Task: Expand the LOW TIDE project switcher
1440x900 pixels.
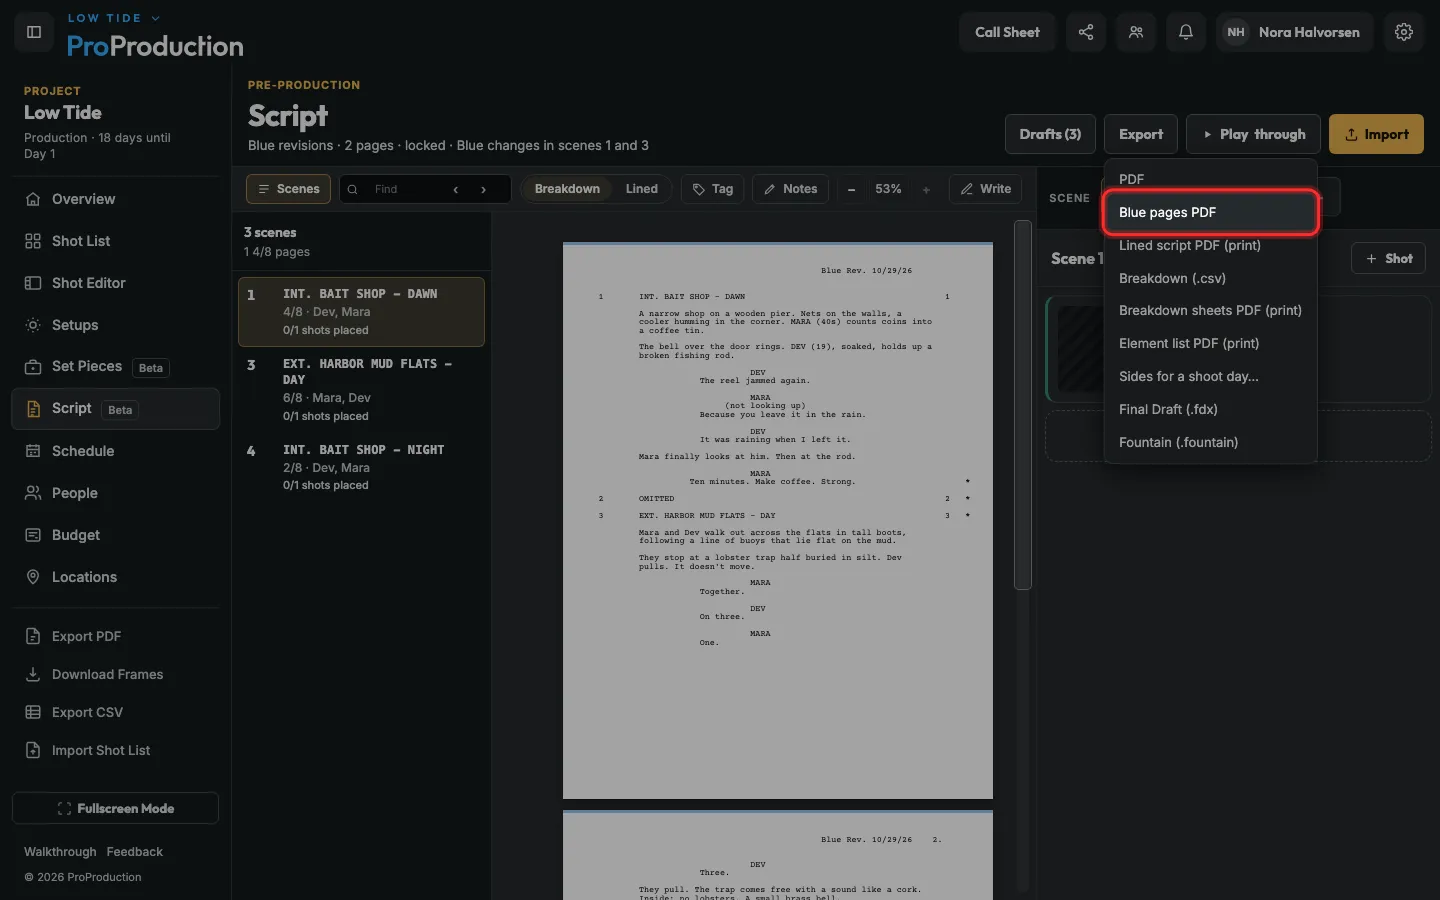Action: 114,18
